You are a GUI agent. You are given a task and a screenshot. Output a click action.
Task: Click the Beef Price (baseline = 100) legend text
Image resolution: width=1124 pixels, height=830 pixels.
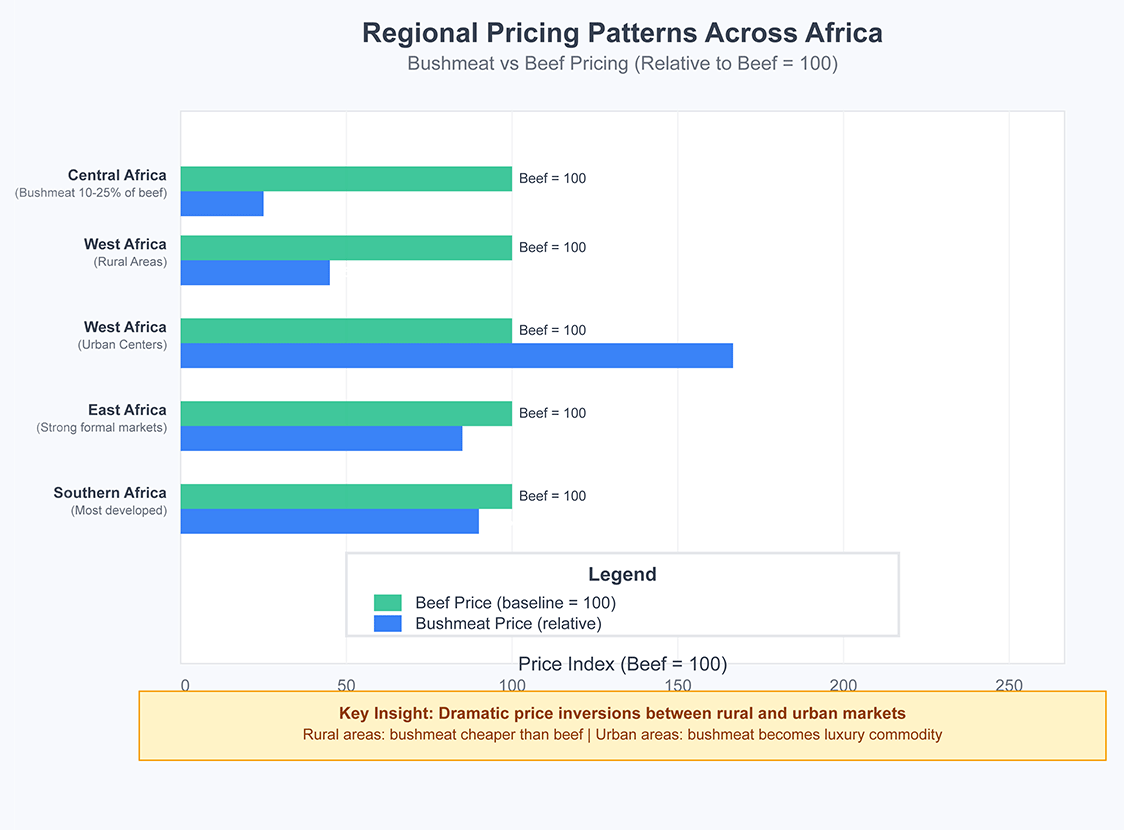tap(515, 602)
